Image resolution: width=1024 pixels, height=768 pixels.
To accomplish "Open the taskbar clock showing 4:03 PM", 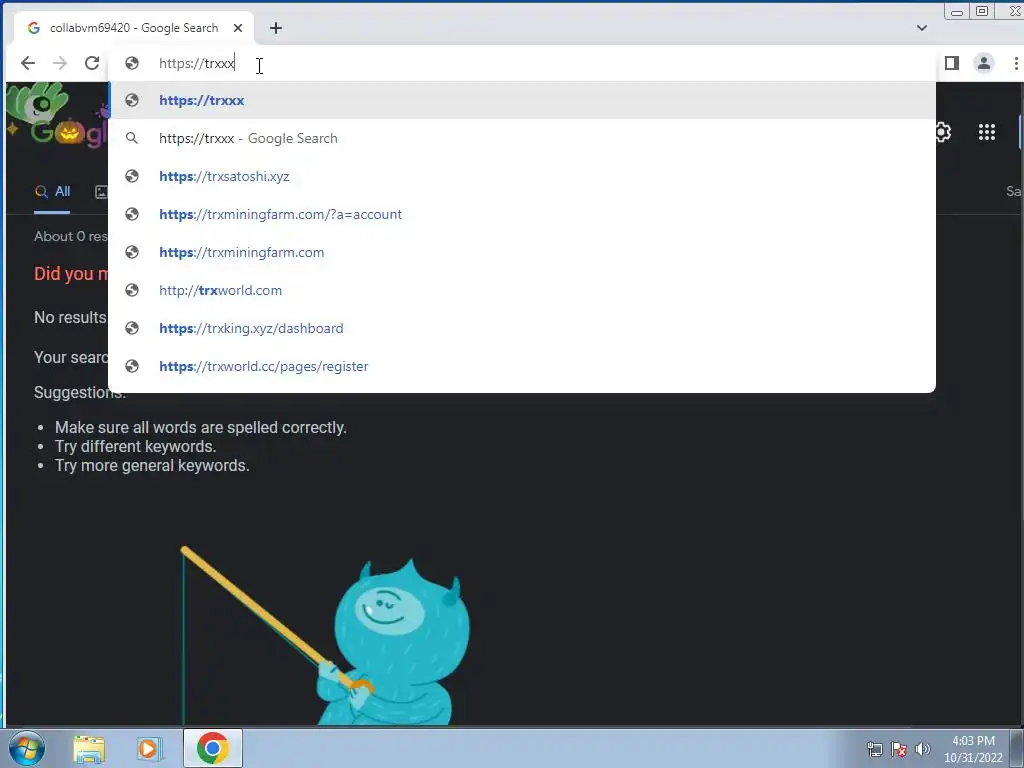I will [973, 749].
